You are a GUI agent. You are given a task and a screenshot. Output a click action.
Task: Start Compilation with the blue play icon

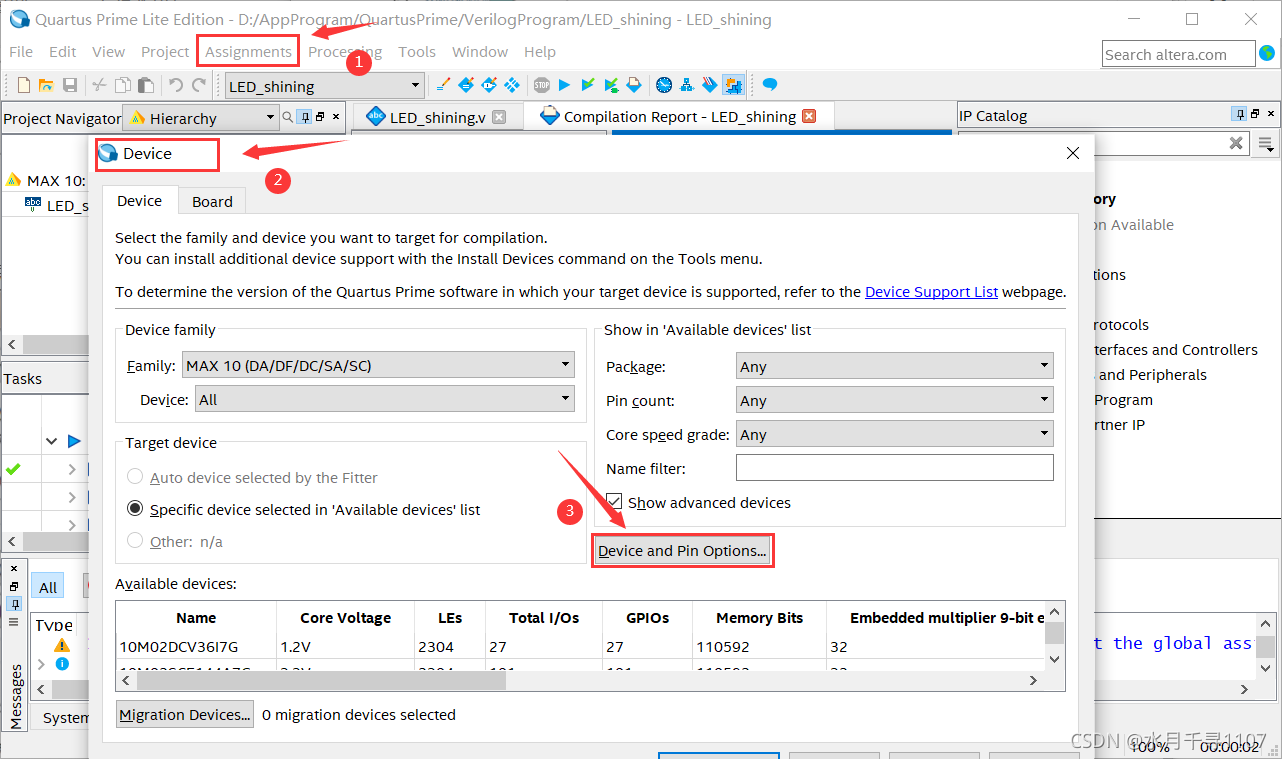pos(564,85)
